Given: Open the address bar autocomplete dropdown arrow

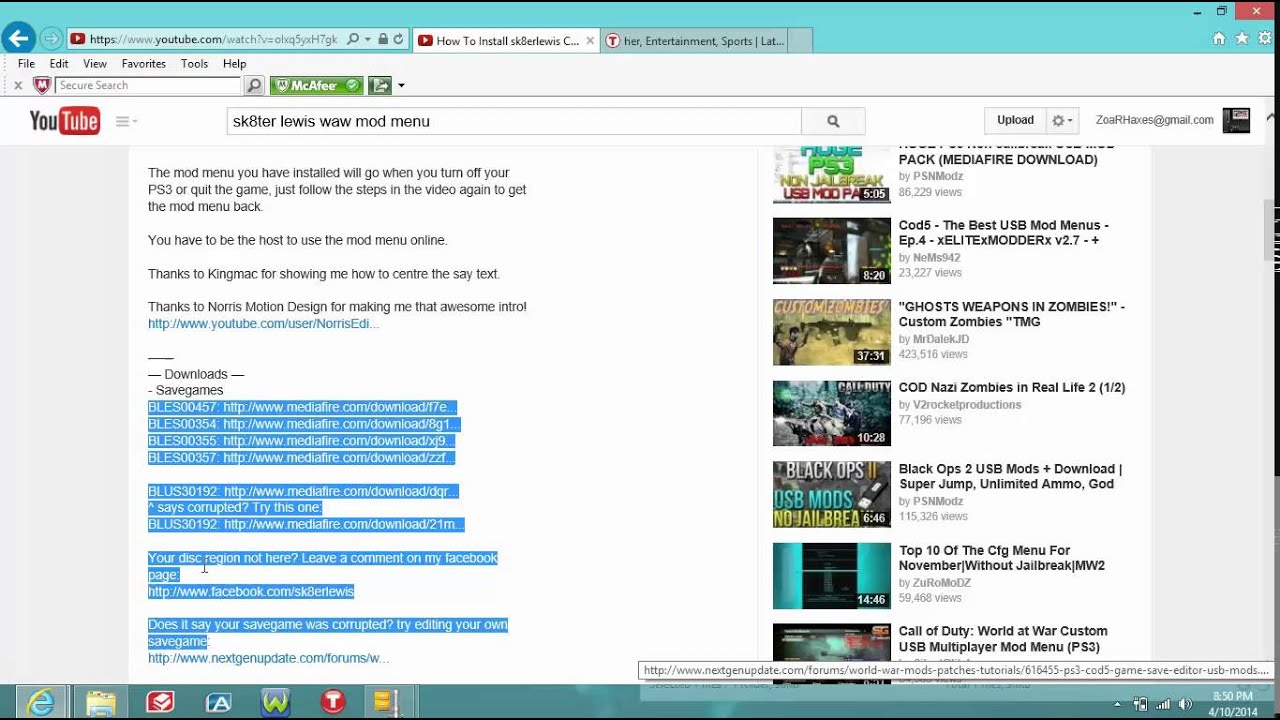Looking at the screenshot, I should [x=368, y=40].
